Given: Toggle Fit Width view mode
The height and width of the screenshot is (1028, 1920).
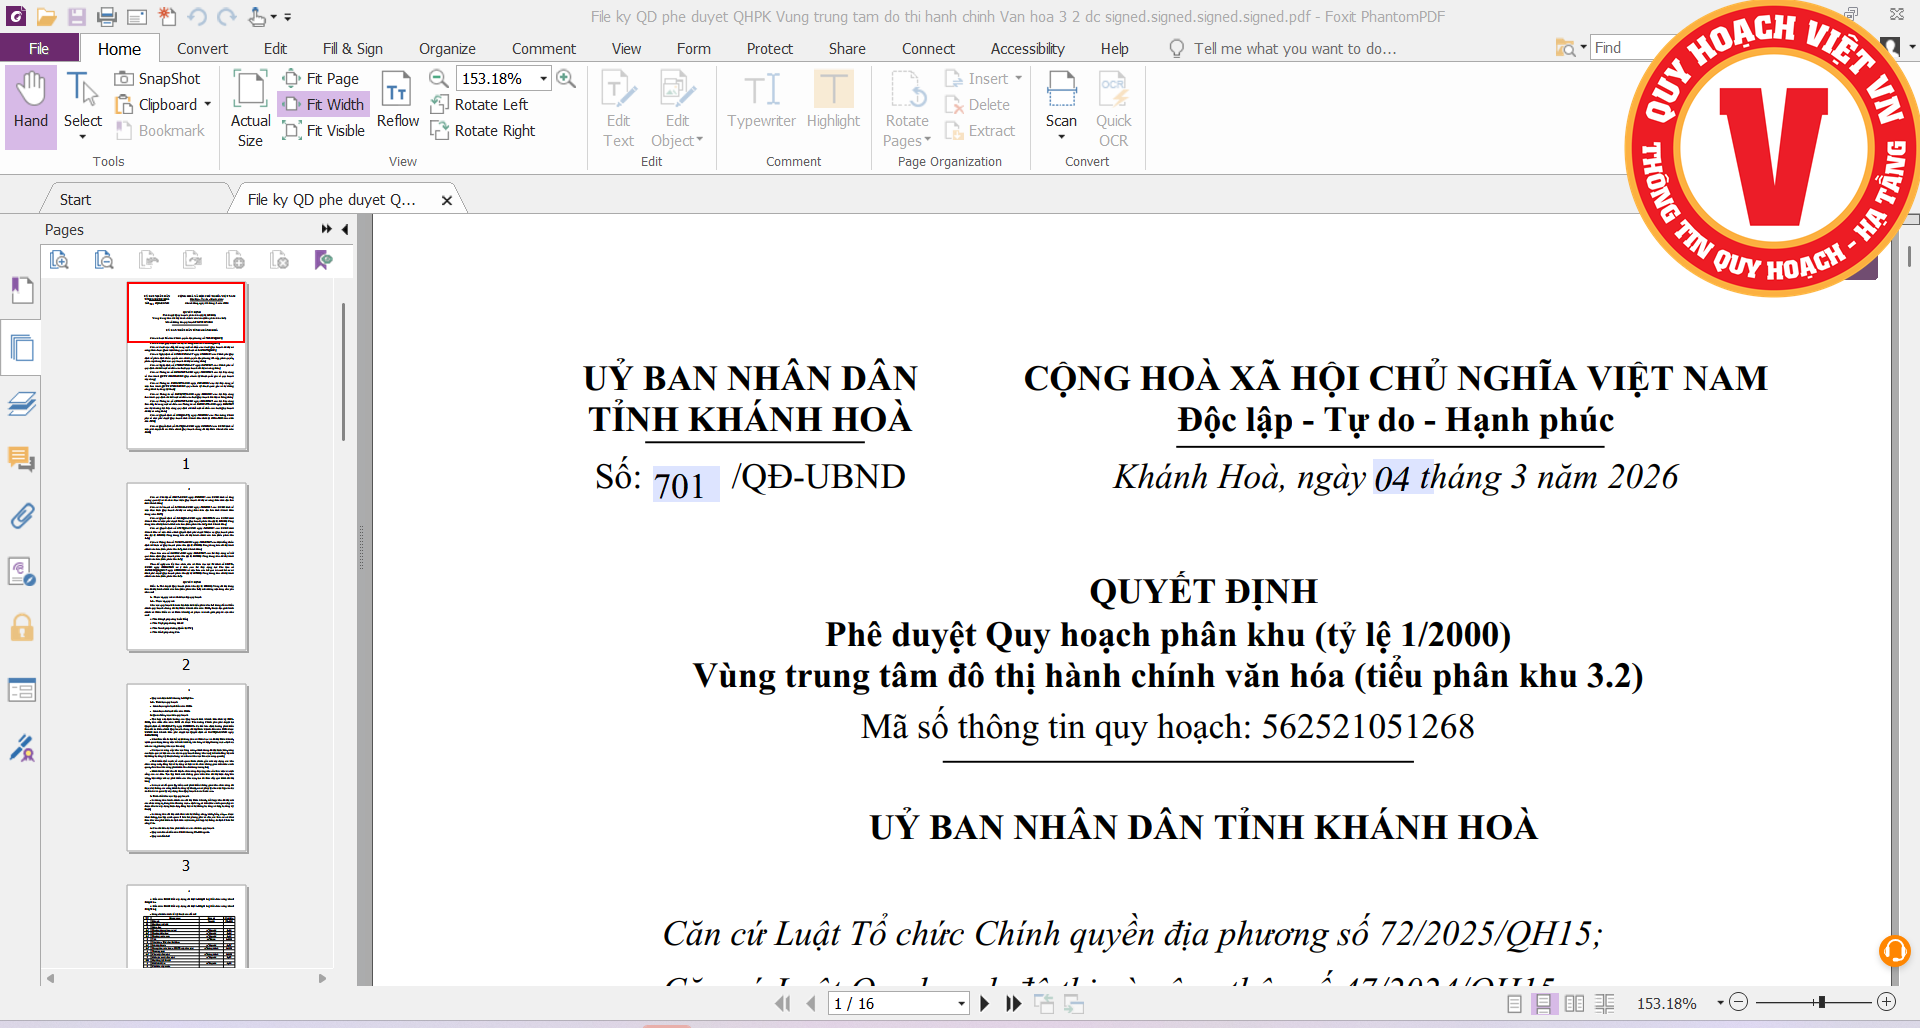Looking at the screenshot, I should 324,104.
